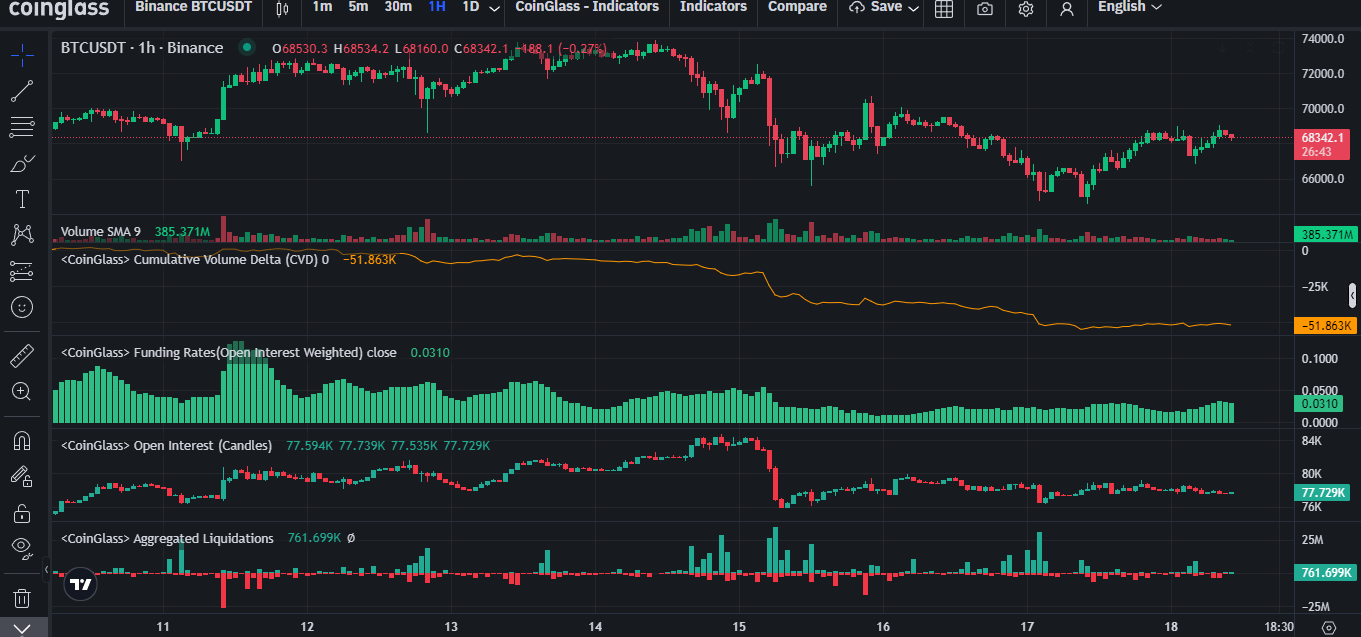Open the prediction and measurement tools
The image size is (1361, 637).
(x=22, y=271)
